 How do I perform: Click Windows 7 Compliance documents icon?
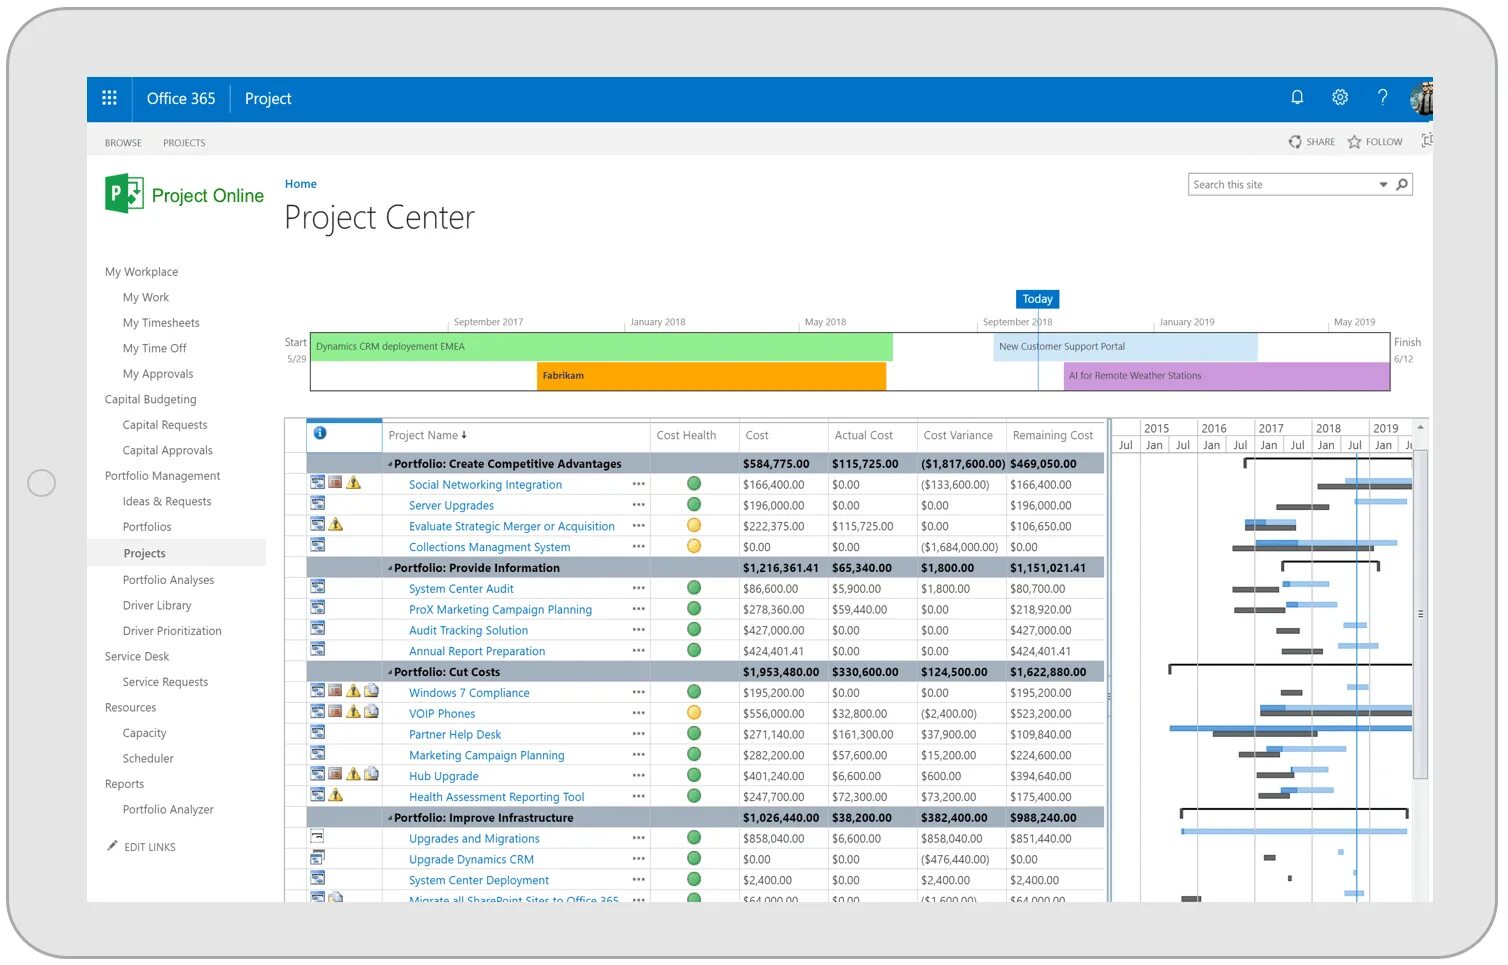point(371,690)
